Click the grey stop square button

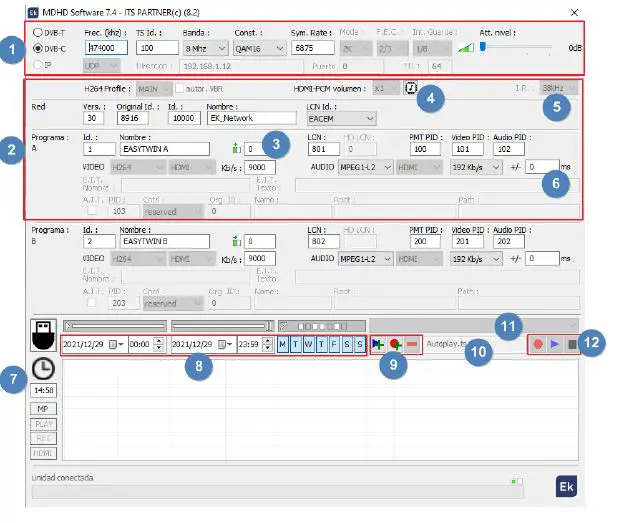[x=572, y=344]
